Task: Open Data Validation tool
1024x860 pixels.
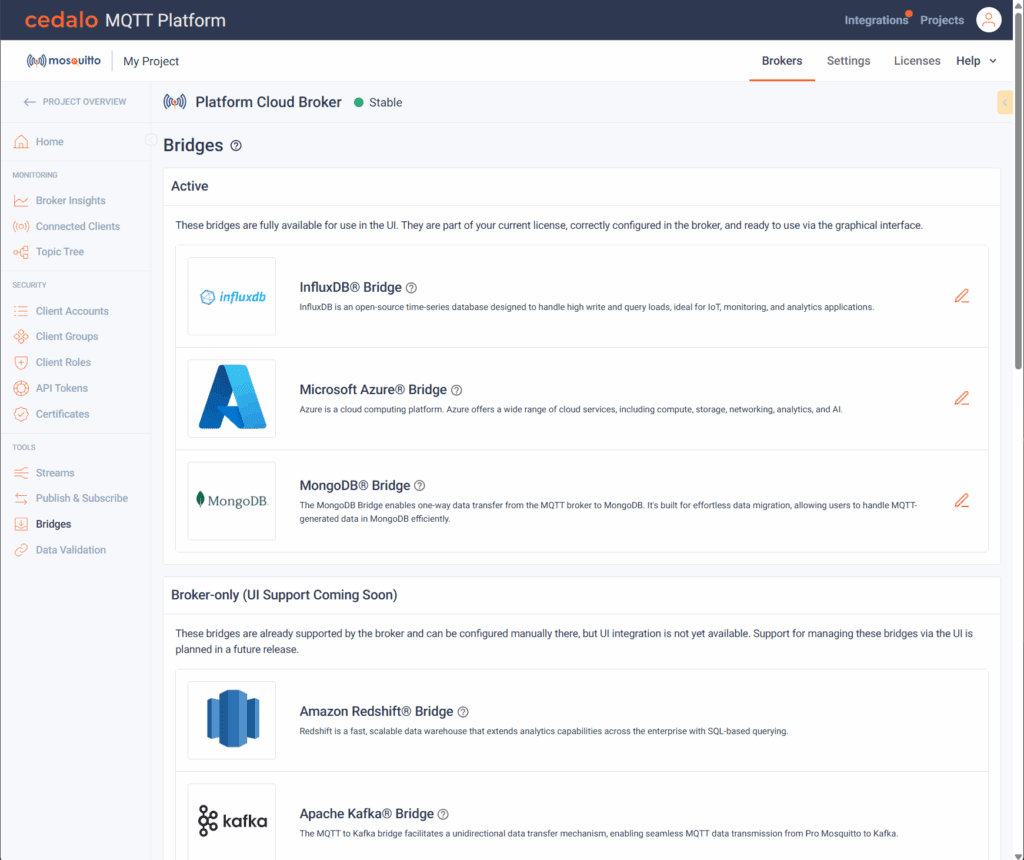Action: tap(70, 550)
